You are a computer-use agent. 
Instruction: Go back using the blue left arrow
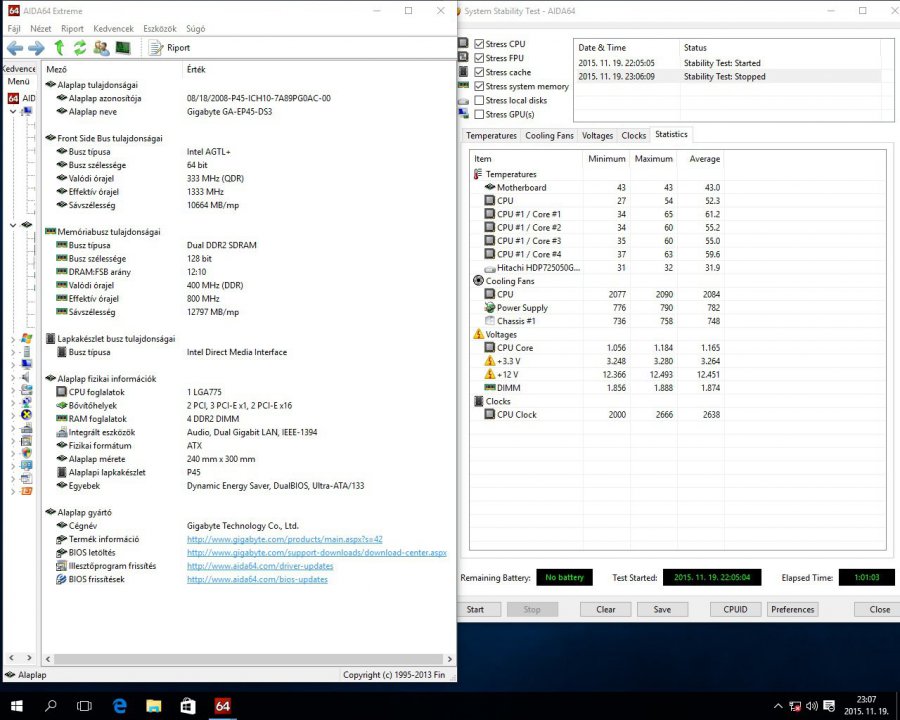[15, 48]
